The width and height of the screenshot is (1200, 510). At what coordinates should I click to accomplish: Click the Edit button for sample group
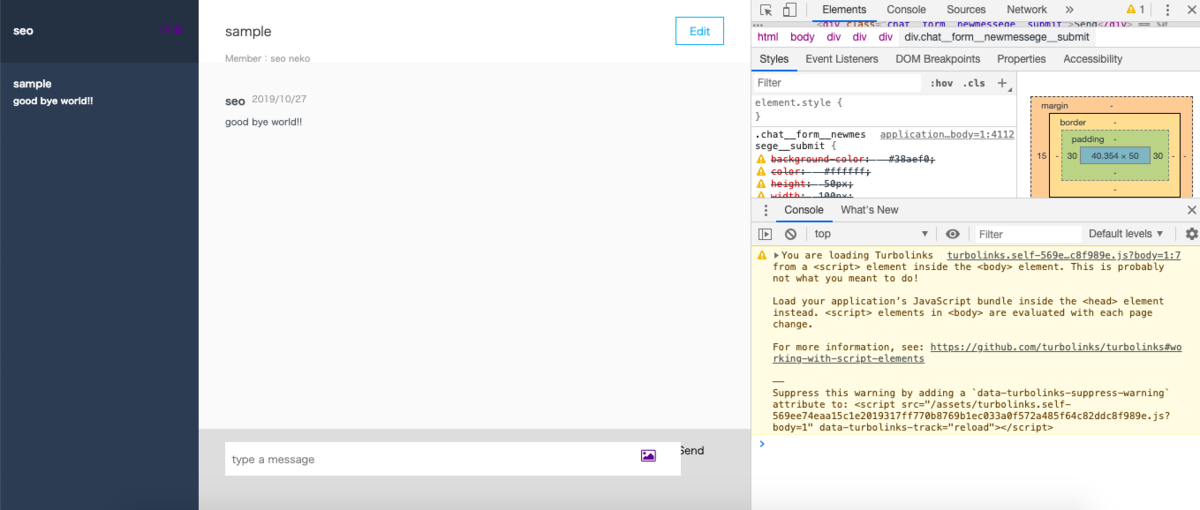click(x=699, y=31)
